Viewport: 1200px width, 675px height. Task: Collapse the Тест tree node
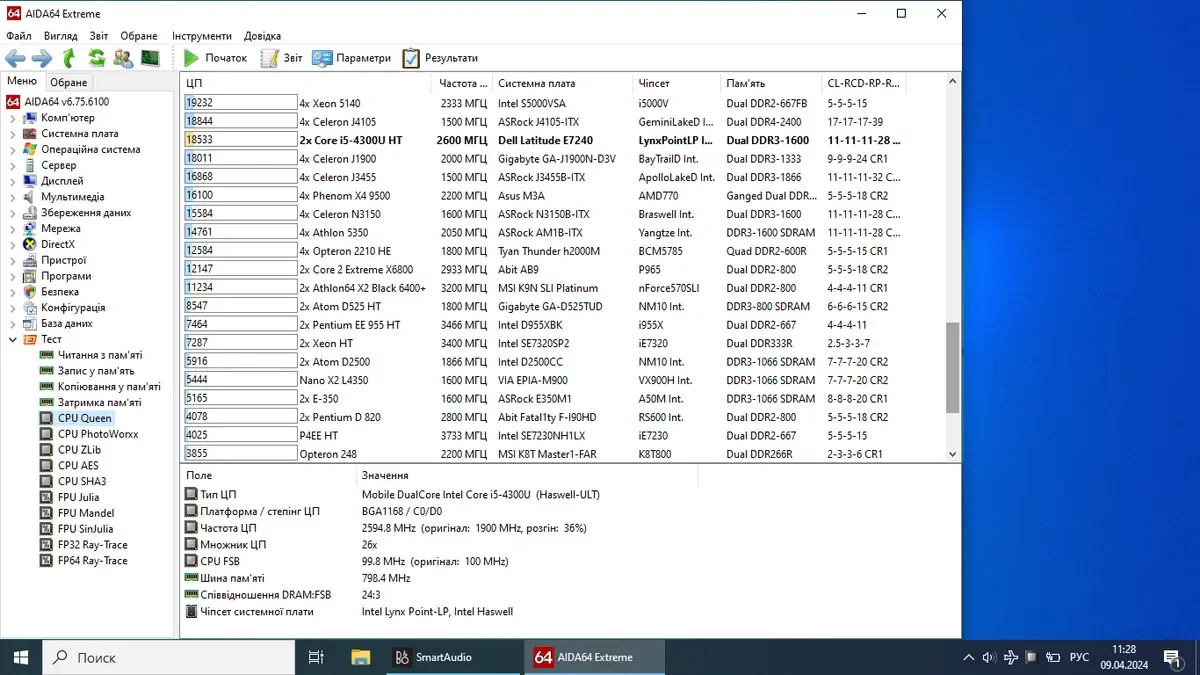click(13, 340)
